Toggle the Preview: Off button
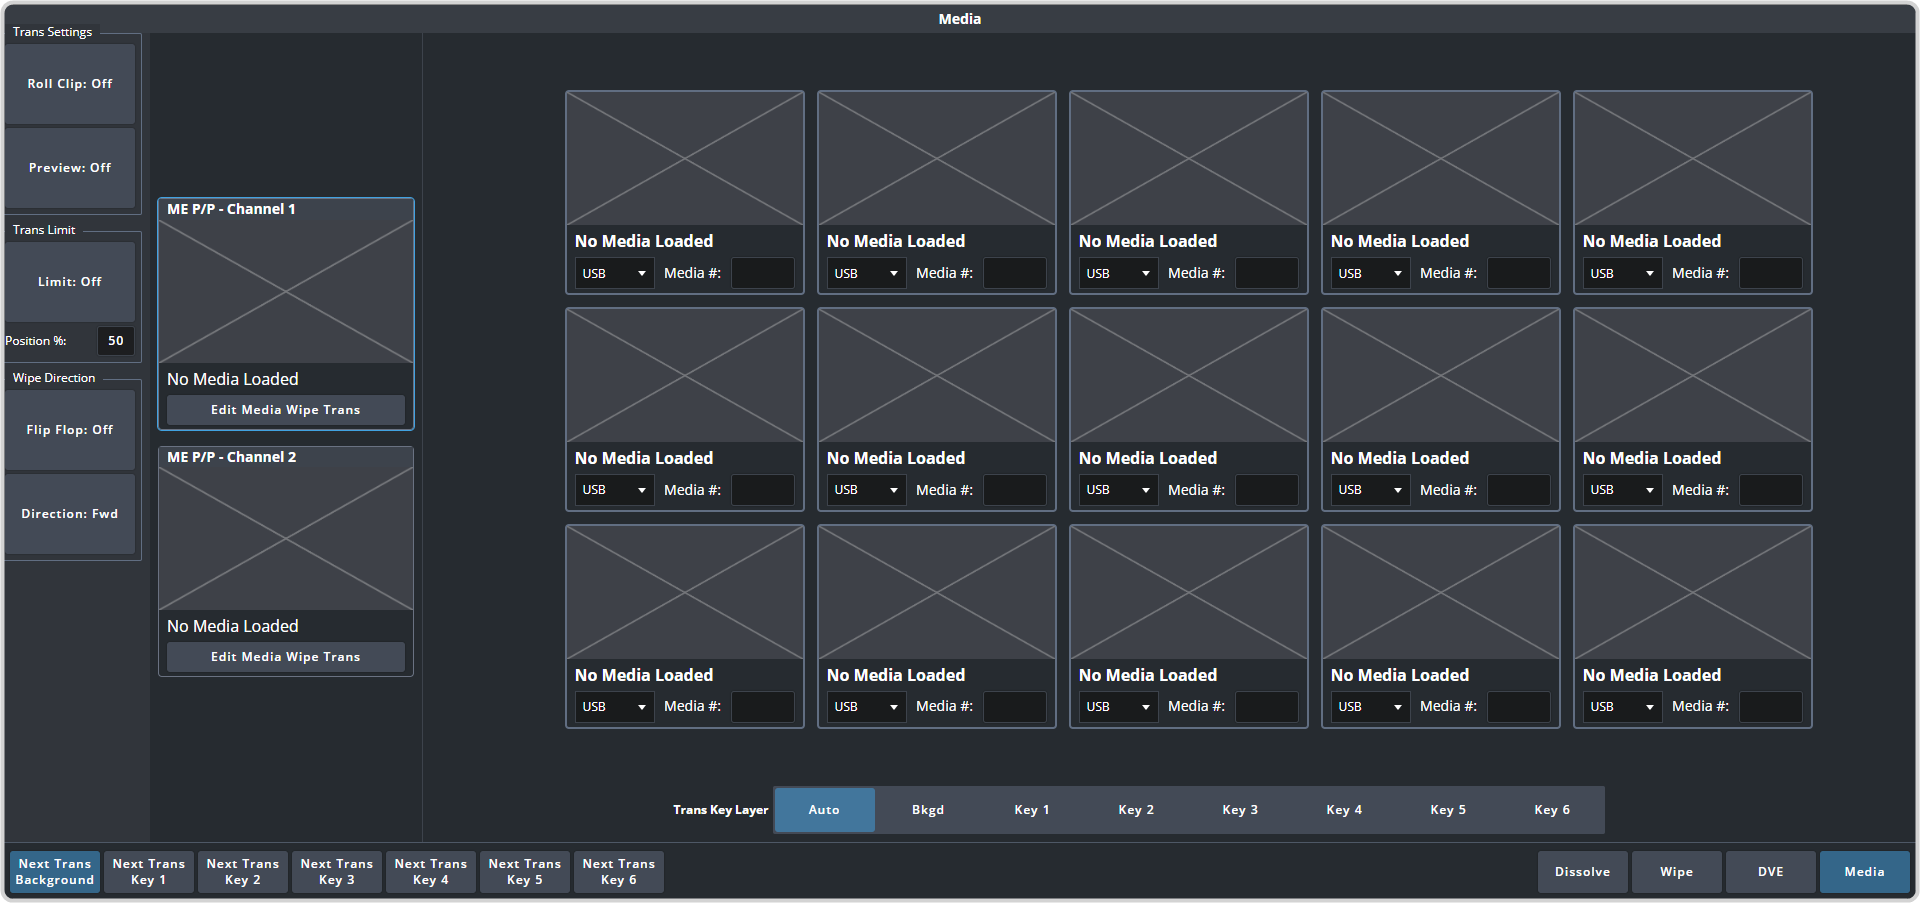1920x903 pixels. pyautogui.click(x=70, y=168)
